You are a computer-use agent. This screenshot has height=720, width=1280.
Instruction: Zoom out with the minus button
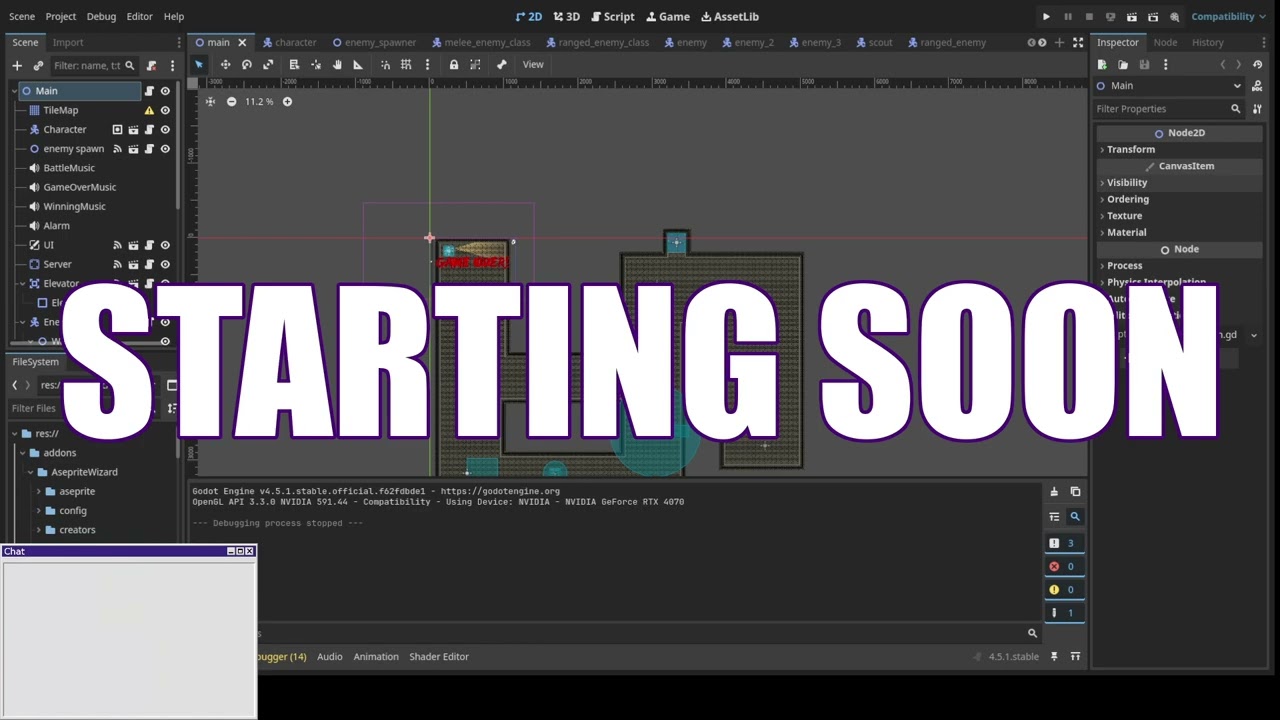coord(231,101)
